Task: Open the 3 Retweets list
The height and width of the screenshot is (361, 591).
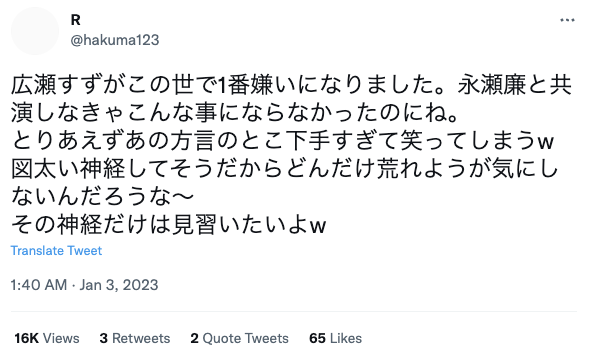Action: (135, 338)
